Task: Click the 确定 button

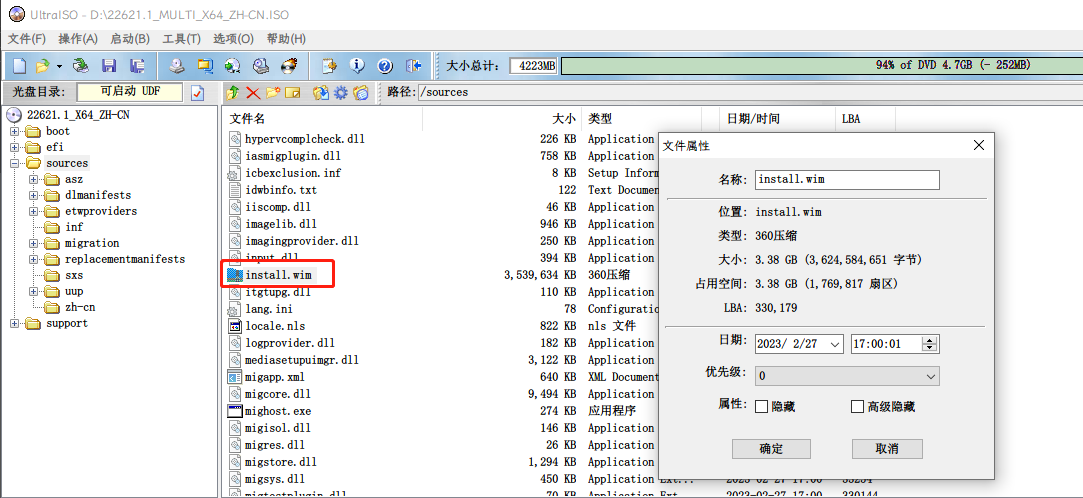Action: pos(771,449)
